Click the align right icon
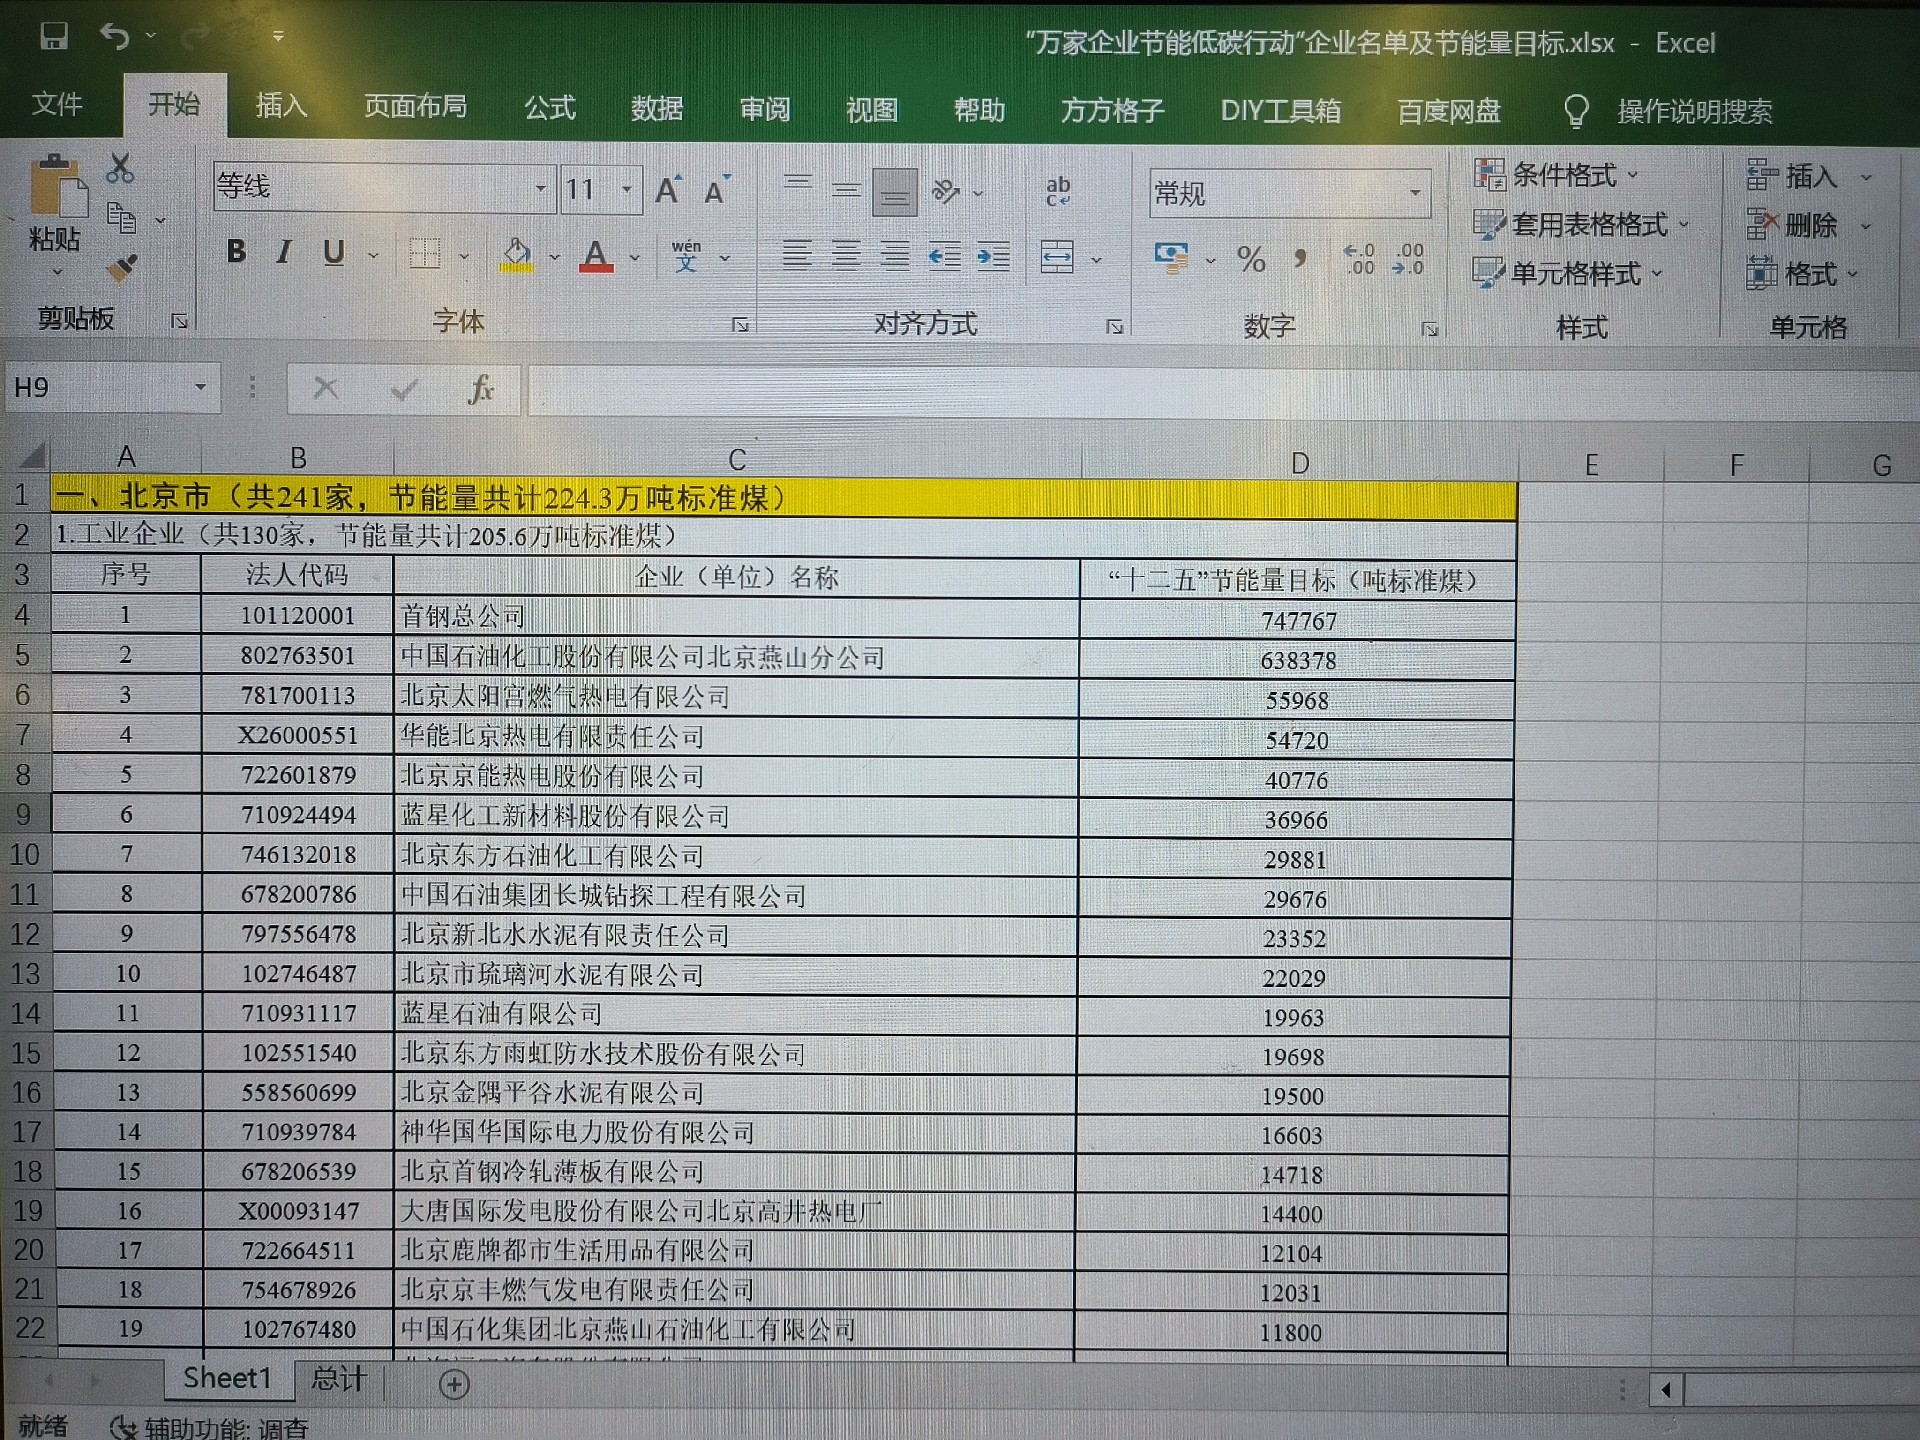The width and height of the screenshot is (1920, 1440). [x=895, y=256]
